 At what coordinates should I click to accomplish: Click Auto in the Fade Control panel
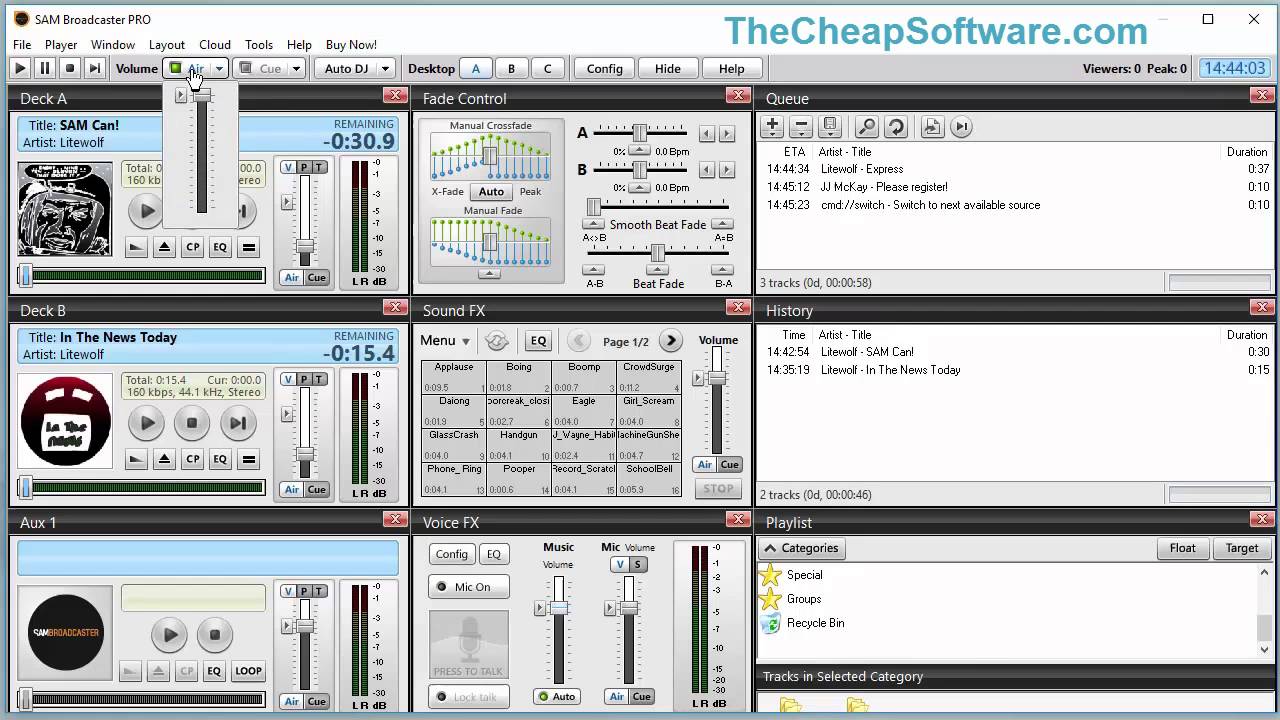point(491,192)
